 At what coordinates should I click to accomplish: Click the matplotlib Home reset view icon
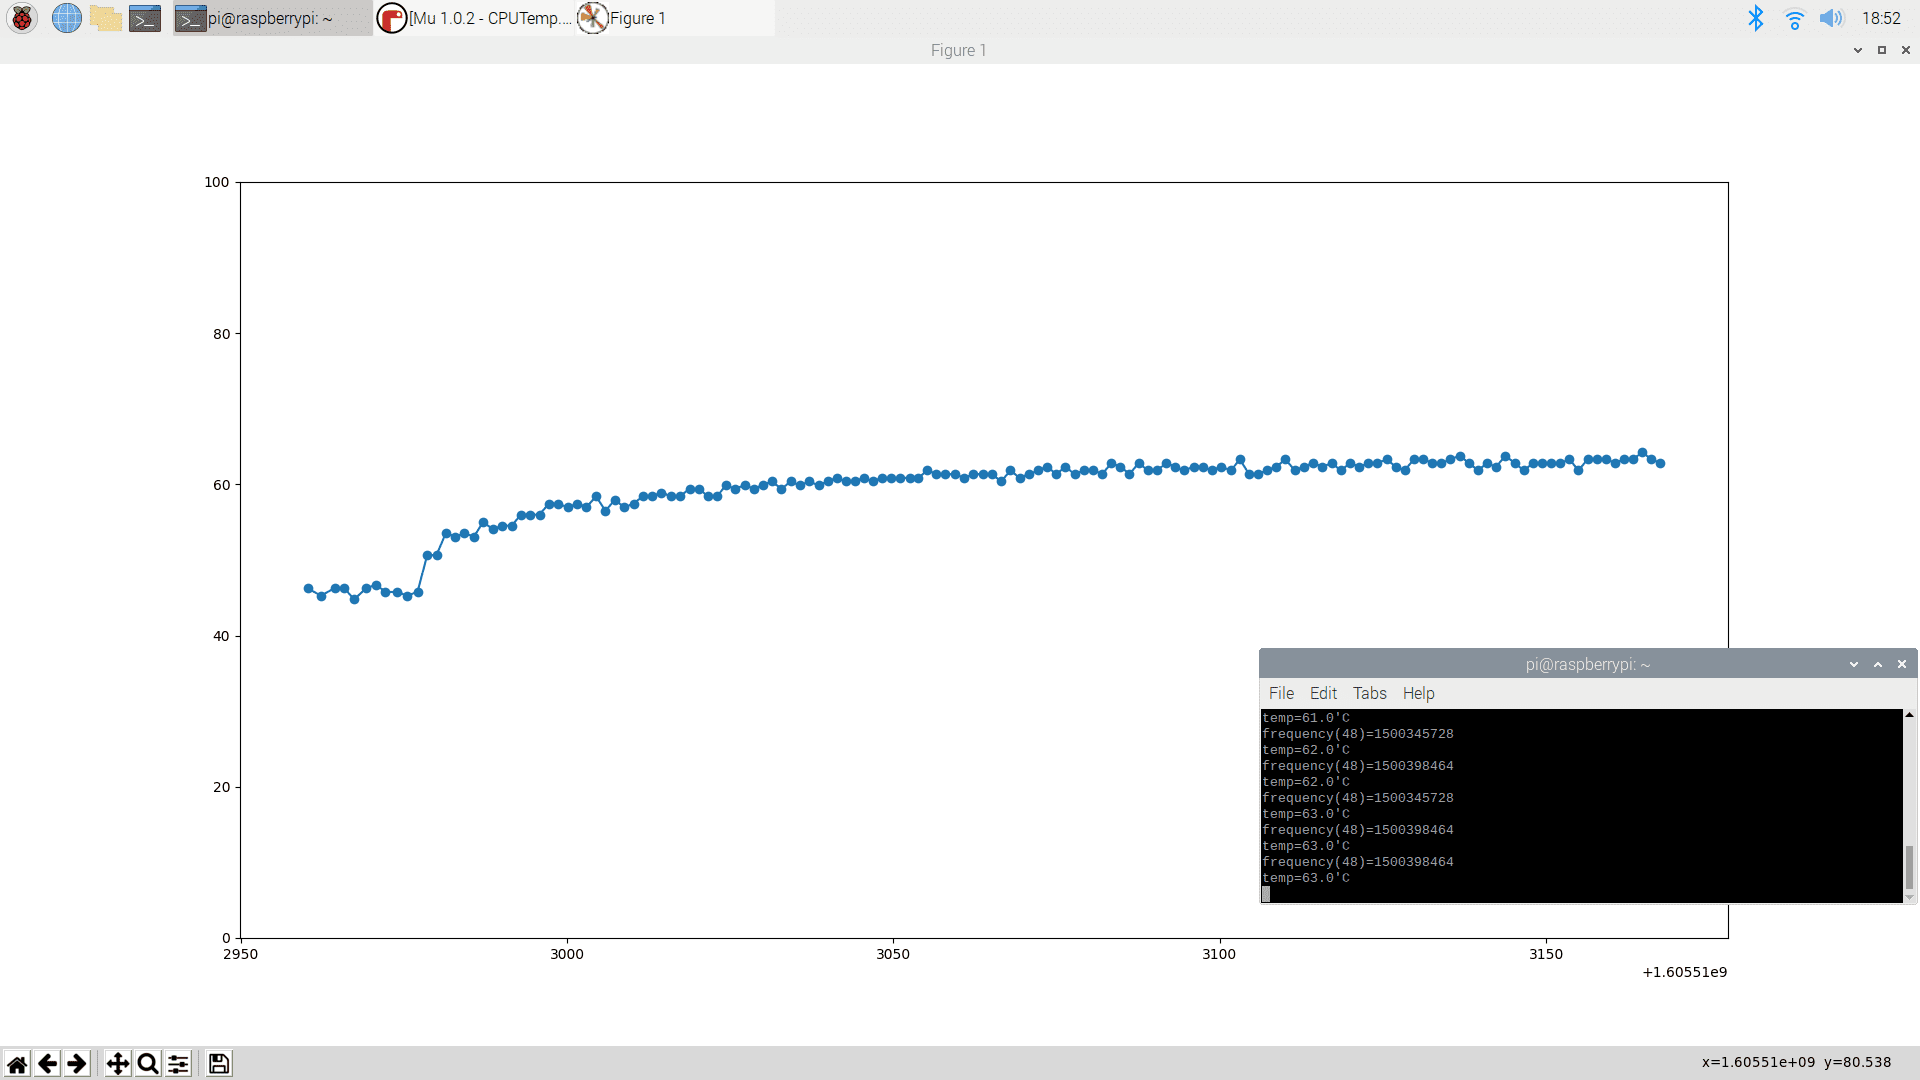coord(17,1063)
